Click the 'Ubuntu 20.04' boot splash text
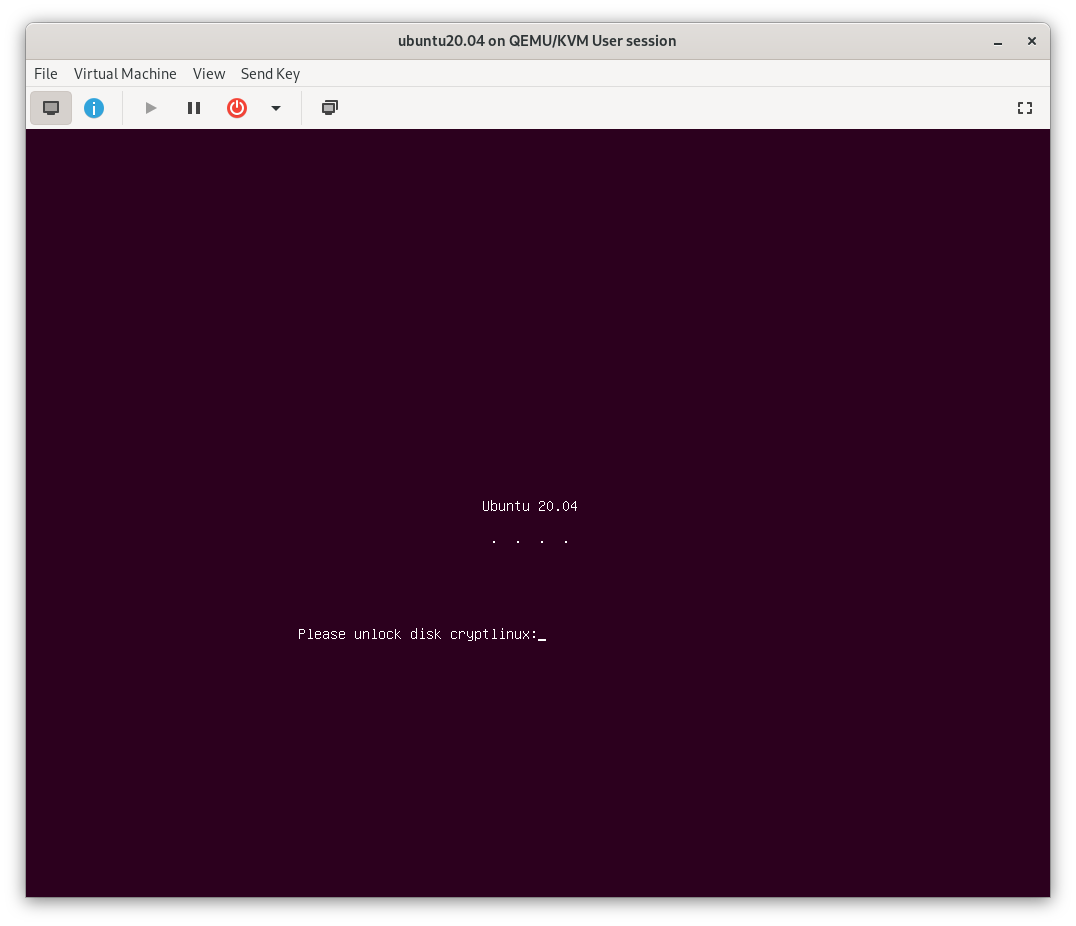Viewport: 1076px width, 926px height. (x=529, y=506)
